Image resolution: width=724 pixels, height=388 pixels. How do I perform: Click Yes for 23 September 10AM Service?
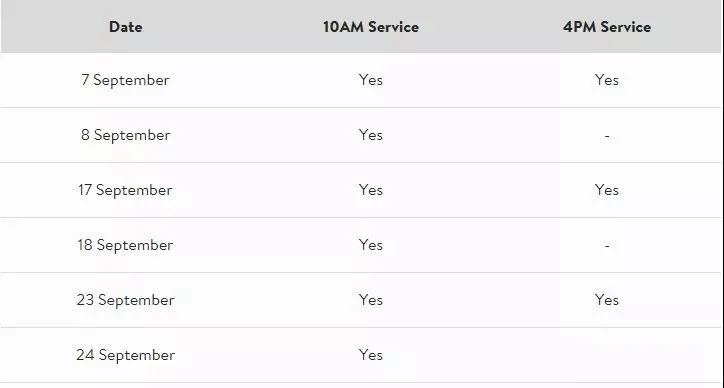[x=371, y=300]
